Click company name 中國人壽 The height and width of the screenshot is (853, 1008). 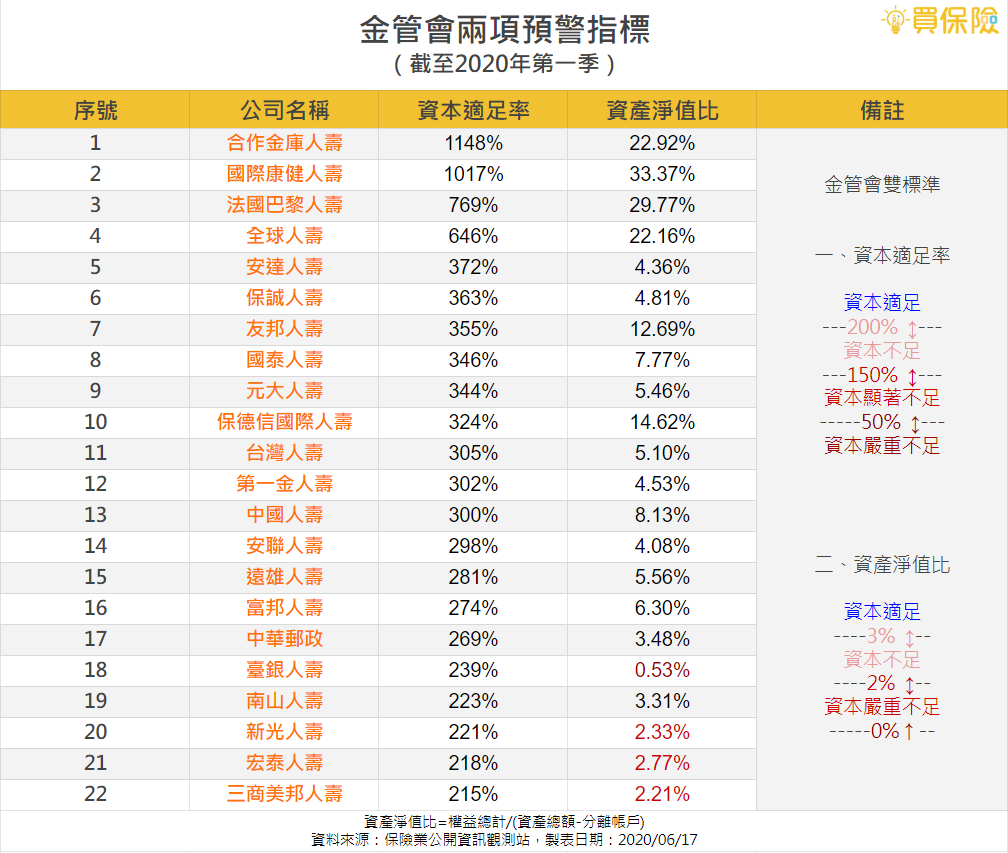(284, 515)
